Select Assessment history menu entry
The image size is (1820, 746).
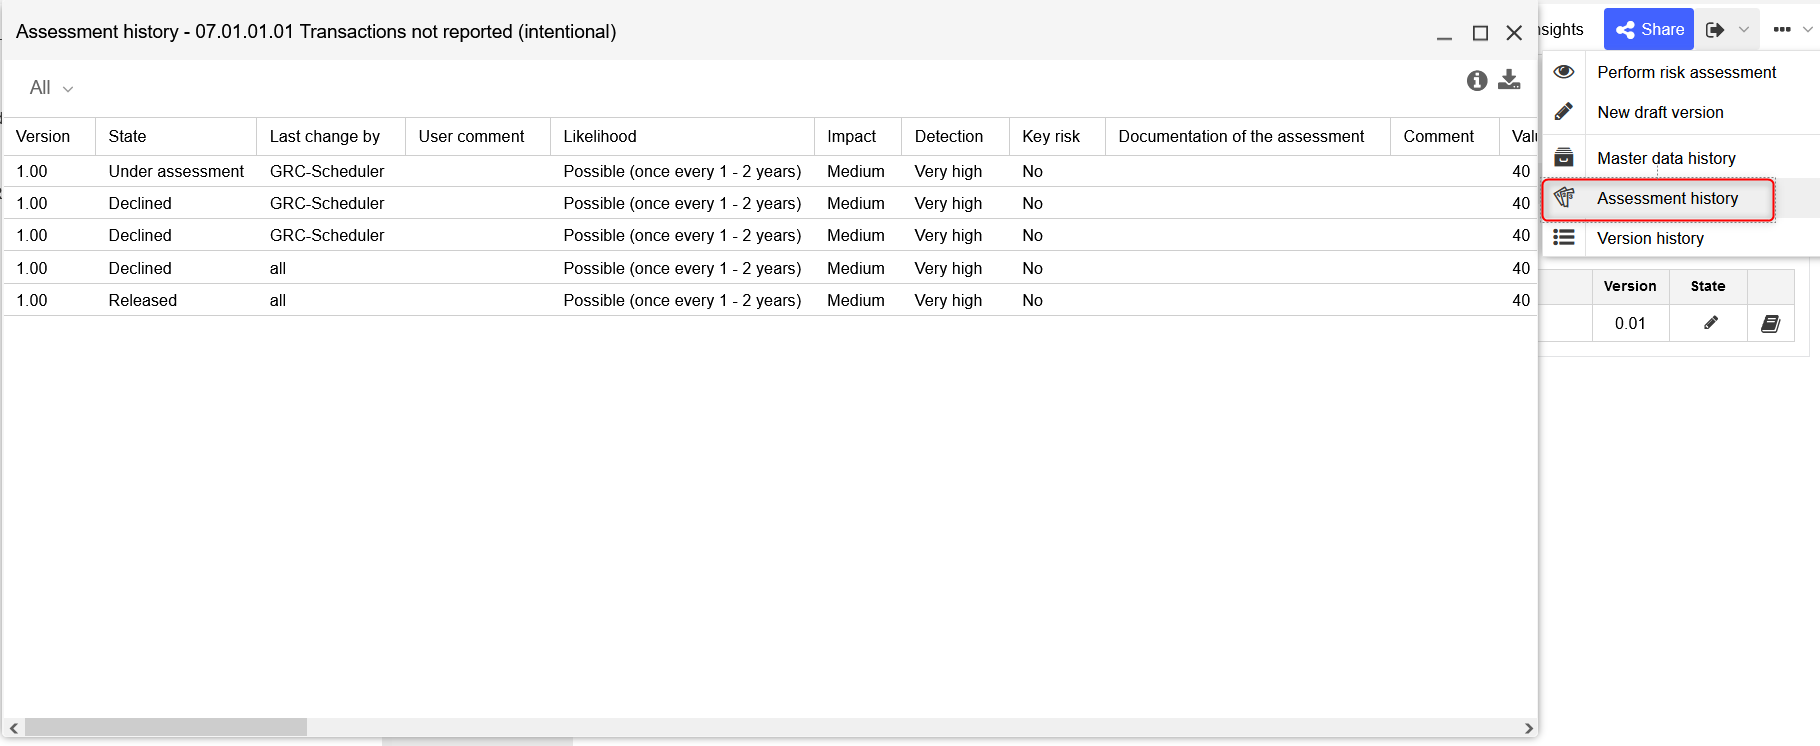(x=1667, y=198)
